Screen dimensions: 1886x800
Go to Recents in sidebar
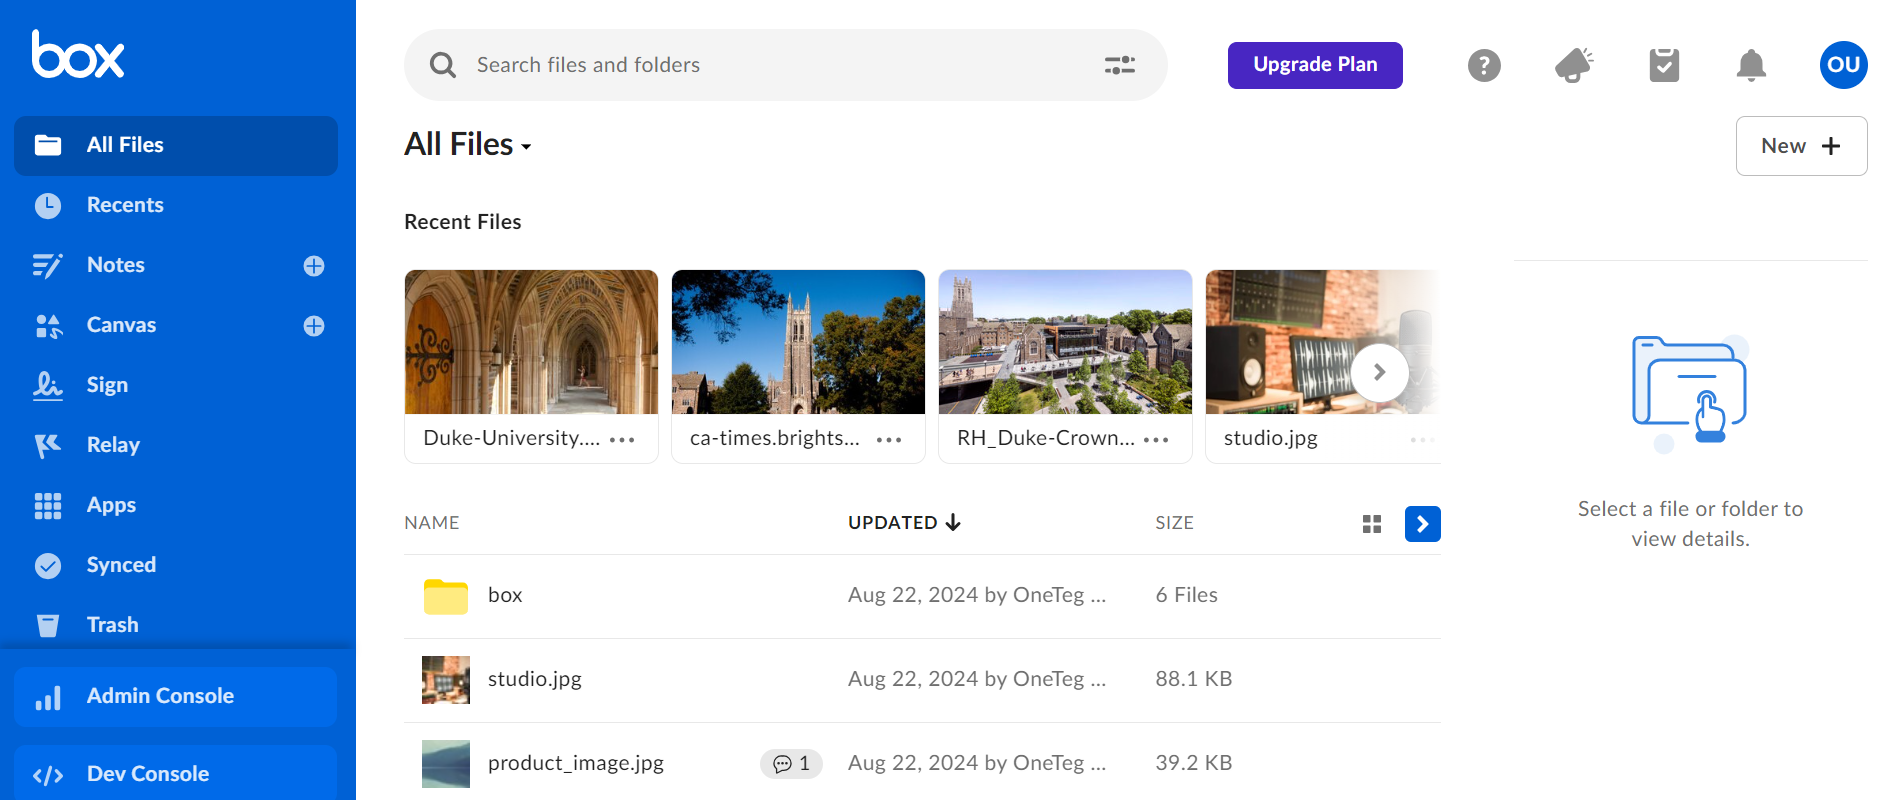tap(125, 205)
